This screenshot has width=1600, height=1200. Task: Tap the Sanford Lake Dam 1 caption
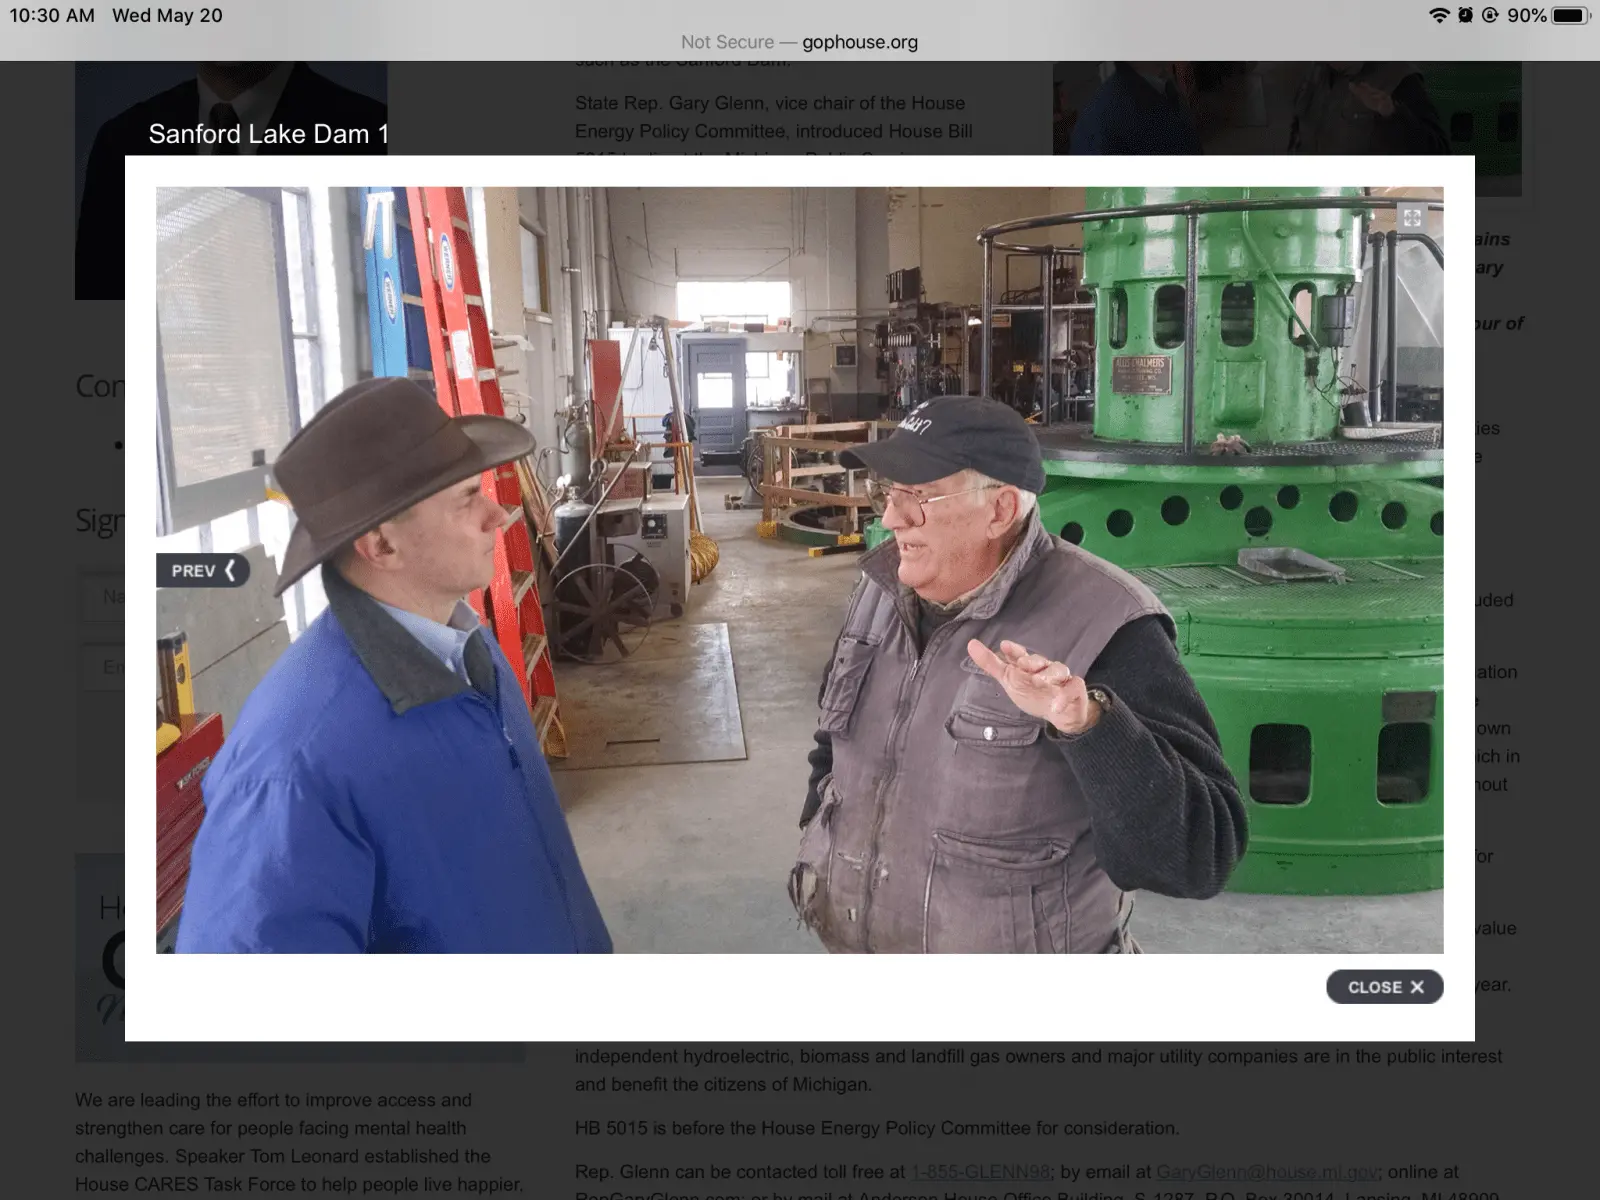268,134
